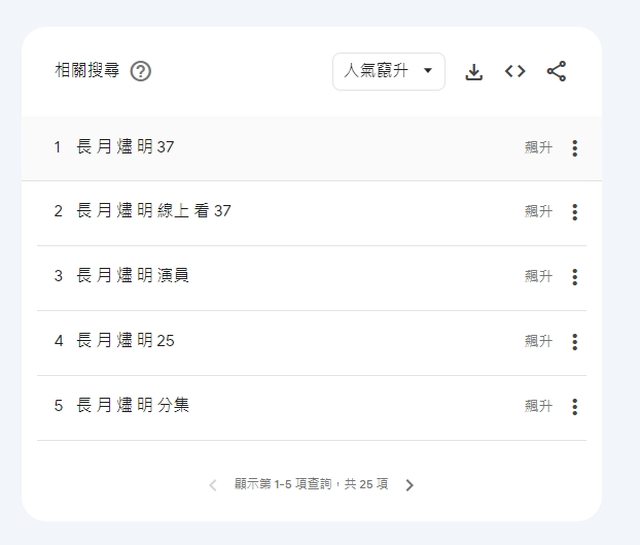Open more options for 長月燼明演員
The width and height of the screenshot is (640, 545).
point(574,277)
